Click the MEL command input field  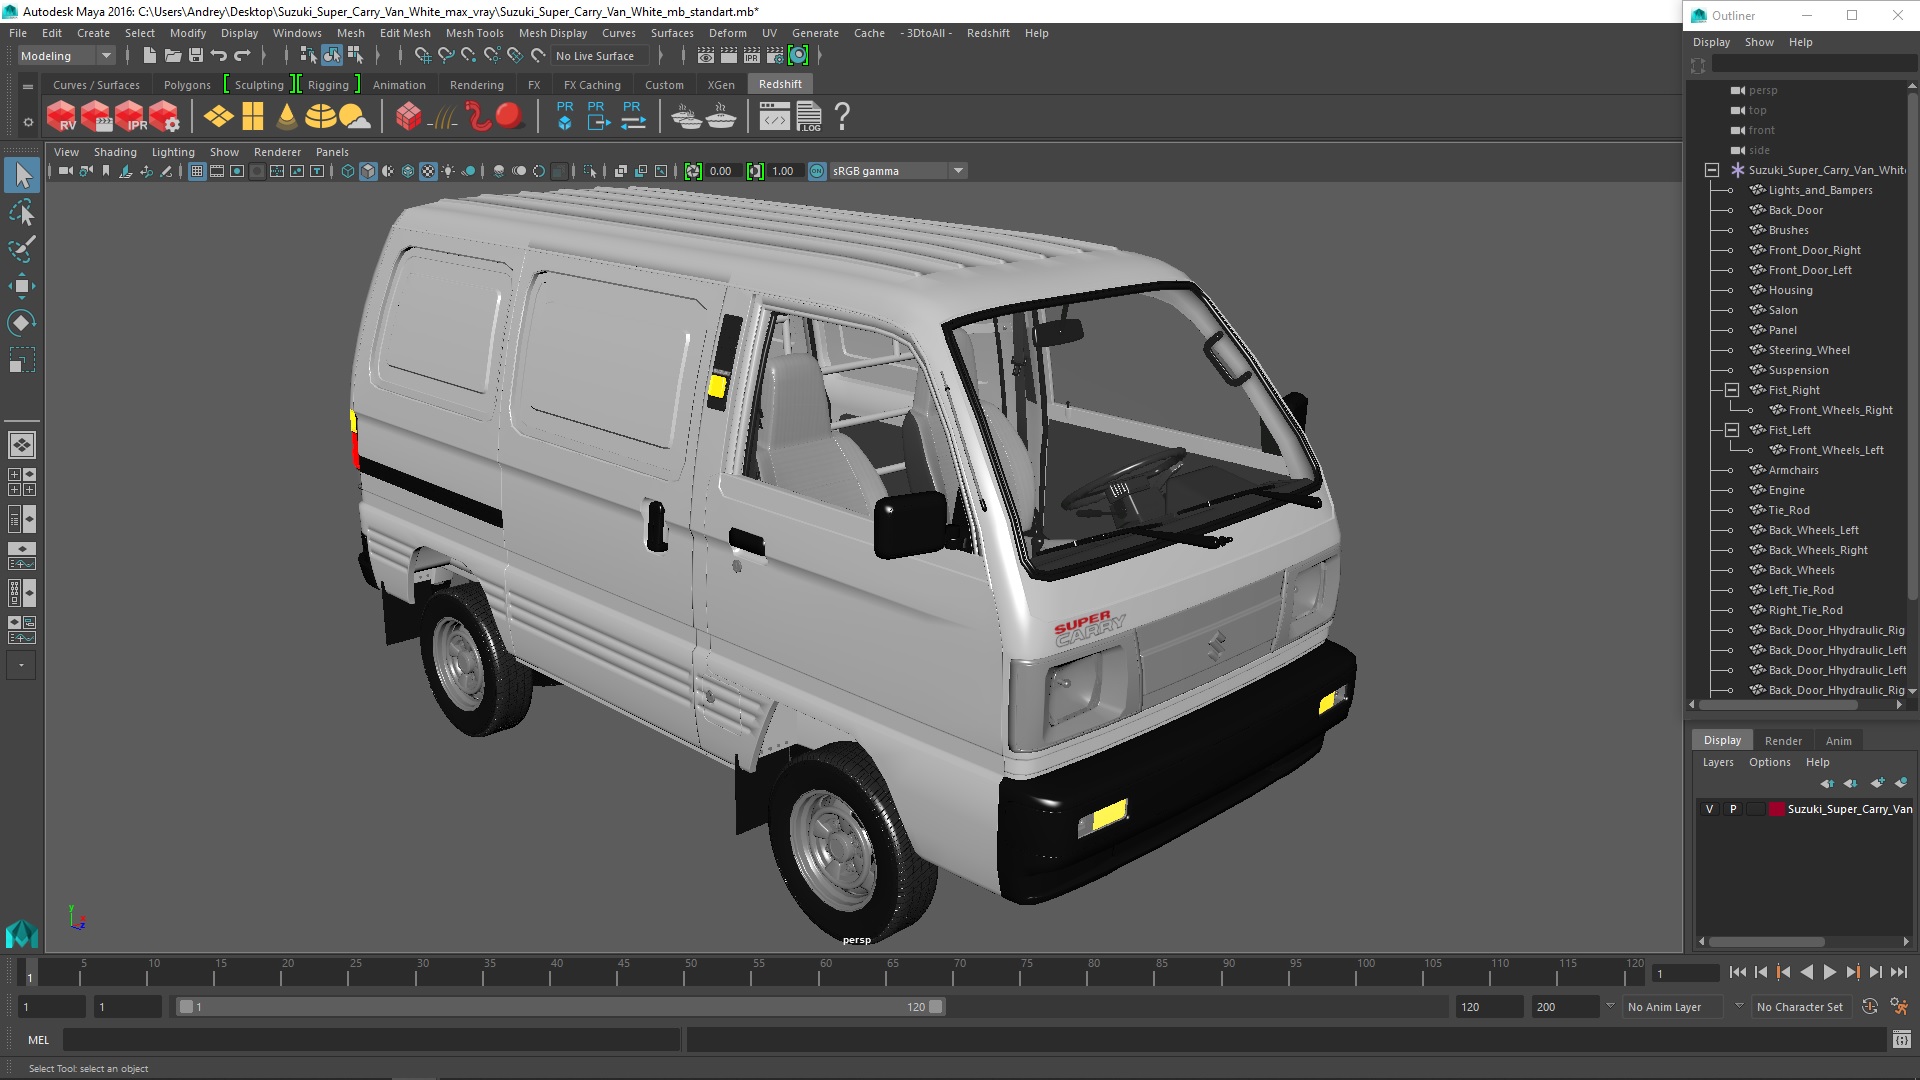[x=371, y=1040]
